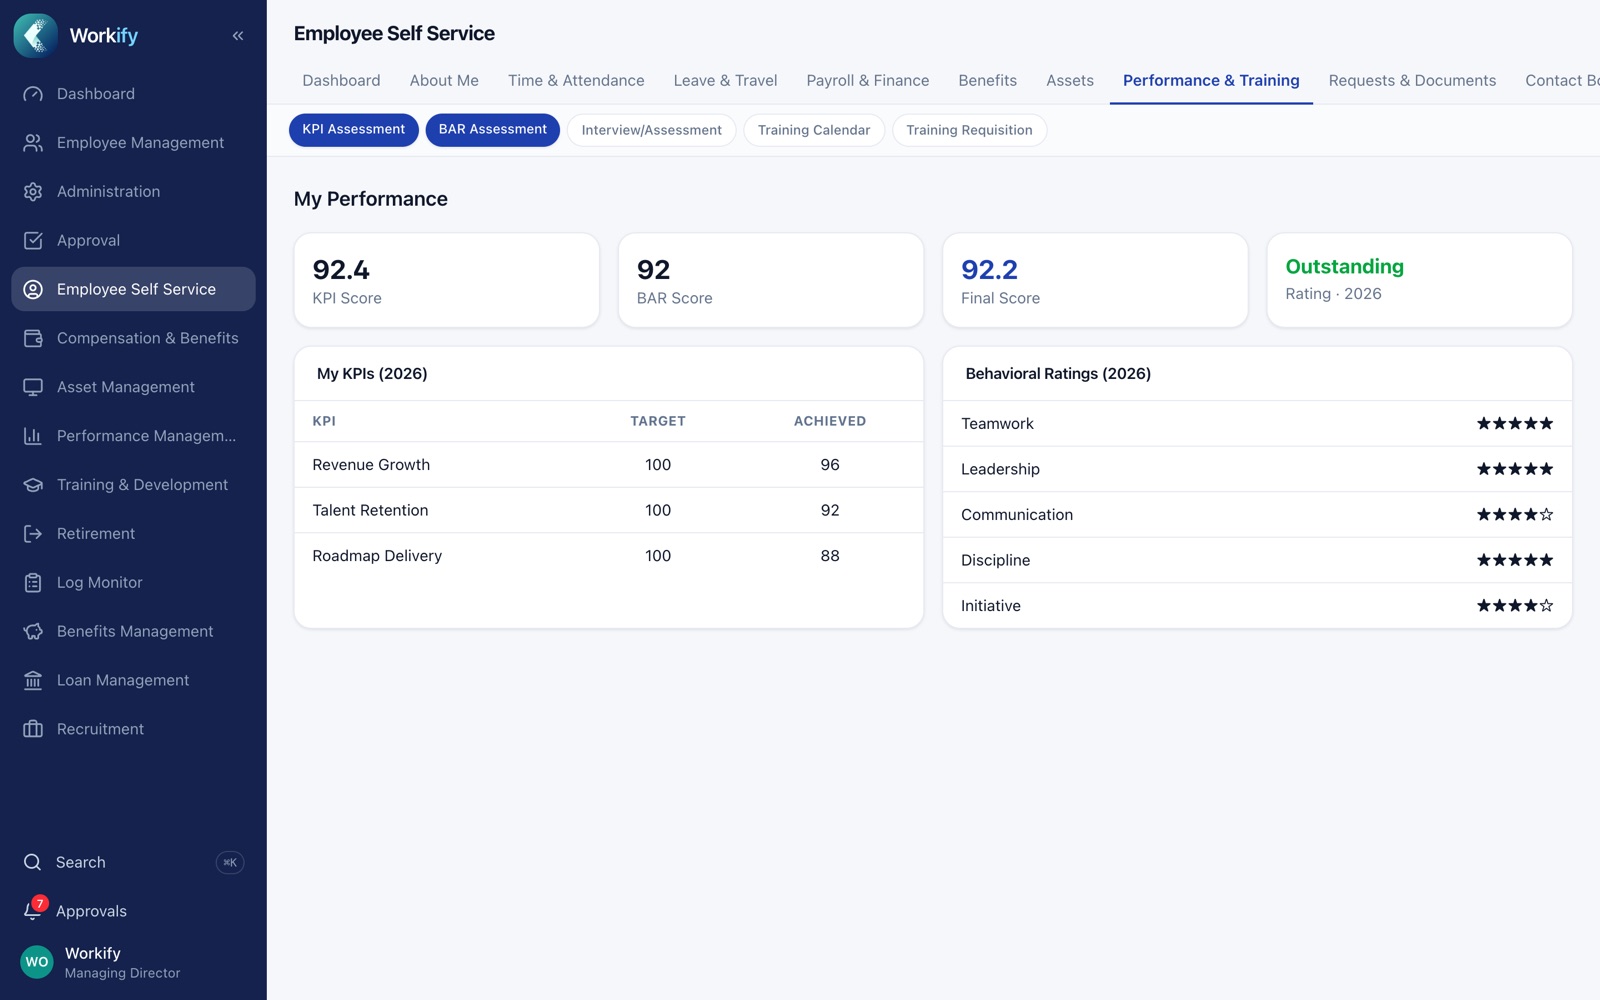Click the Talent Retention KPI row

point(609,510)
